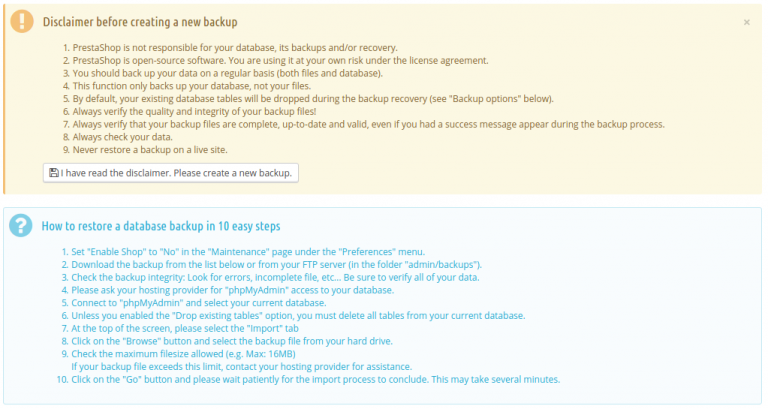Click the "Always check your data" line
The image size is (768, 409).
110,138
